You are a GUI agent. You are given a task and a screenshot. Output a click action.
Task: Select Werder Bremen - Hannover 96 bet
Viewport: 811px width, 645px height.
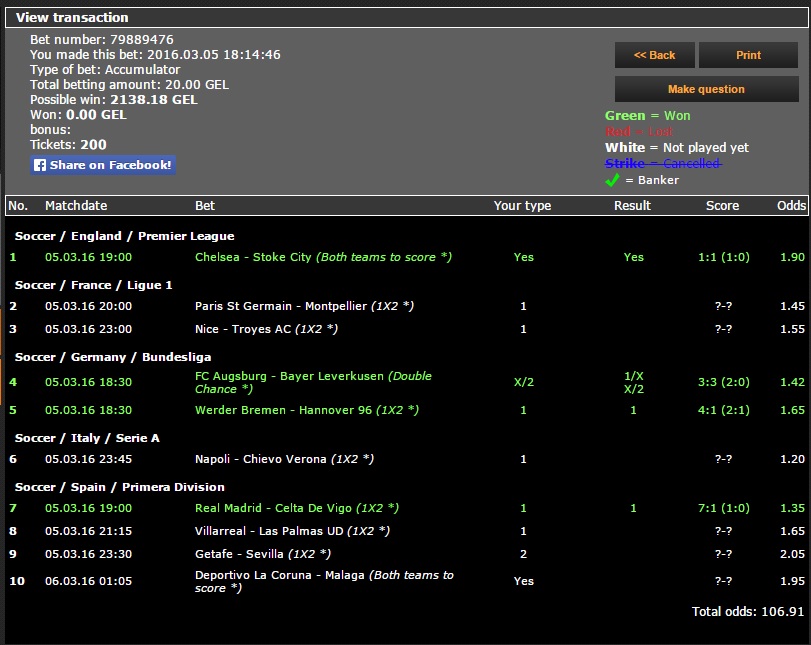307,410
